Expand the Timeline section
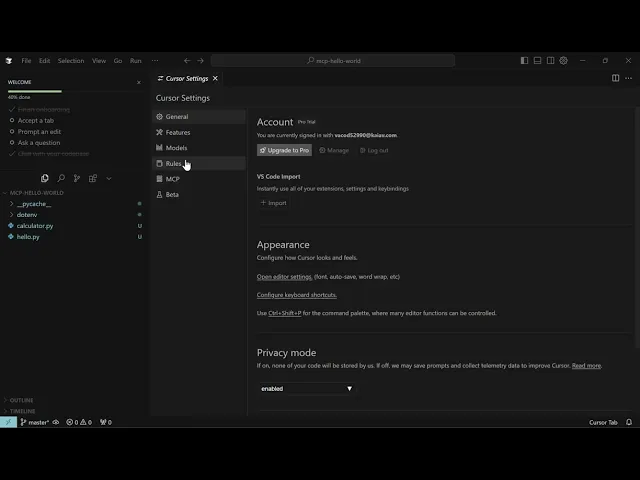 pos(22,411)
